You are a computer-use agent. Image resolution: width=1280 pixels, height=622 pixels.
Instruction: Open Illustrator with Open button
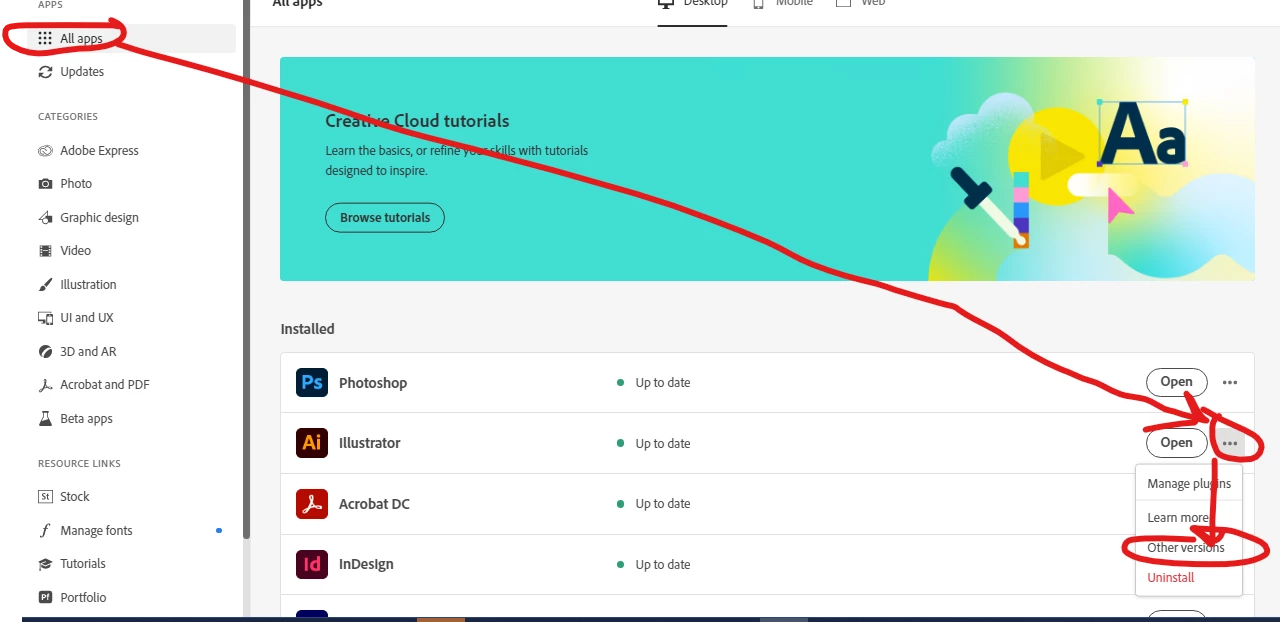tap(1177, 443)
